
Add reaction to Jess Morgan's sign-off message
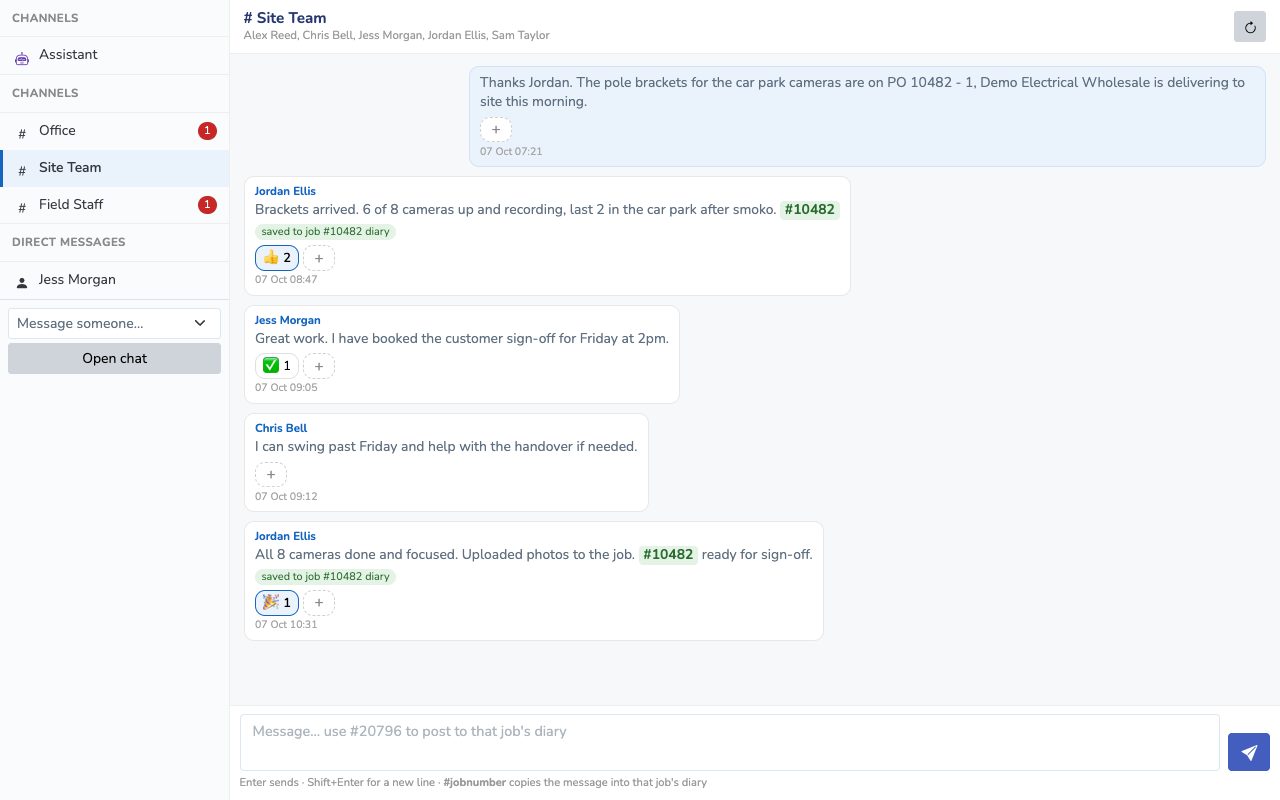pyautogui.click(x=319, y=366)
